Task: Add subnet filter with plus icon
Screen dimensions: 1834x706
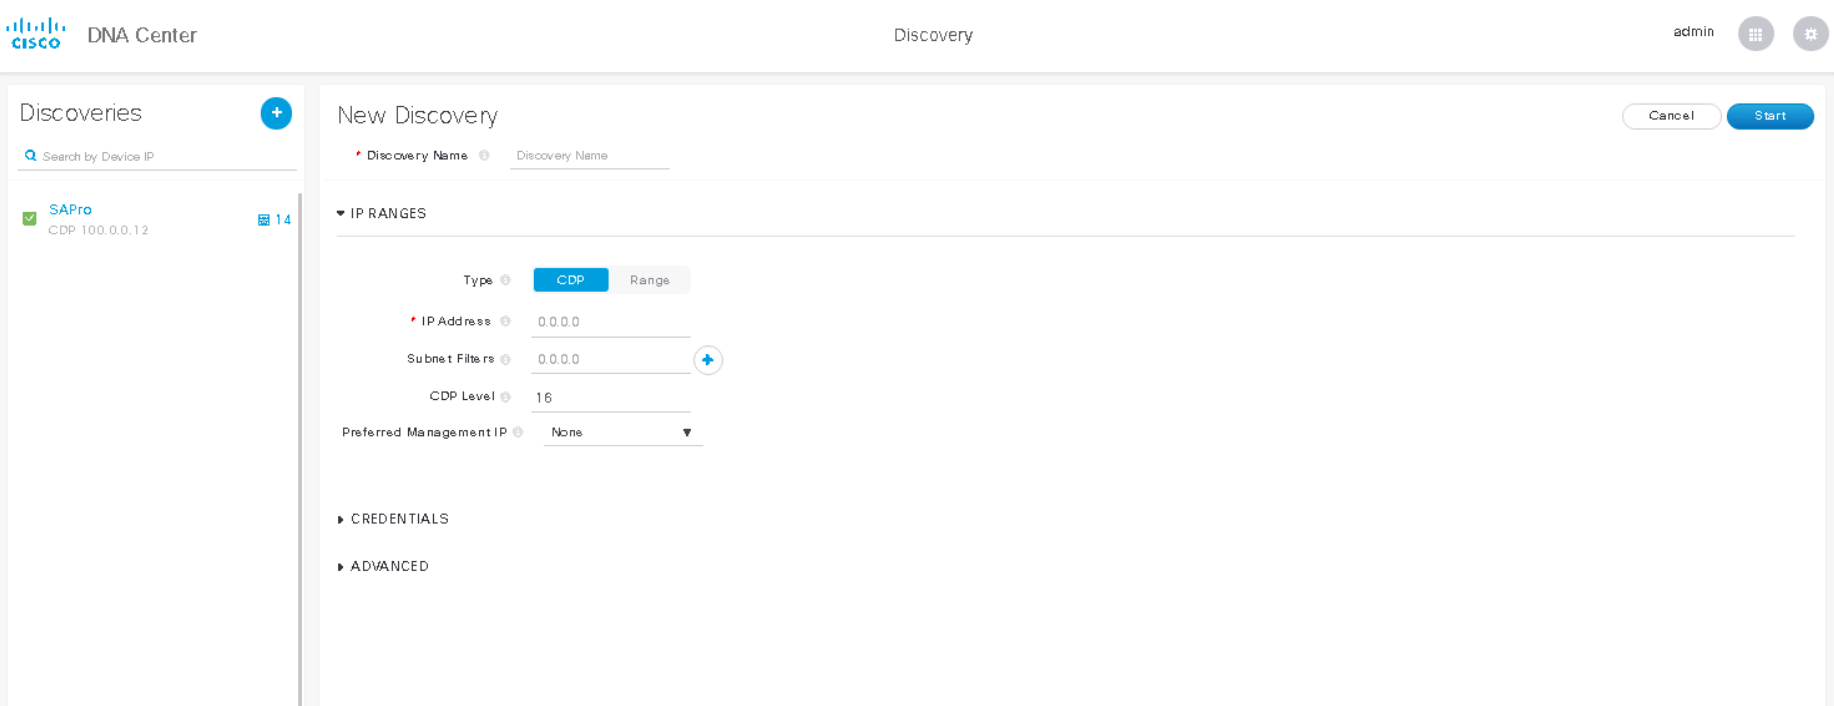Action: (x=708, y=360)
